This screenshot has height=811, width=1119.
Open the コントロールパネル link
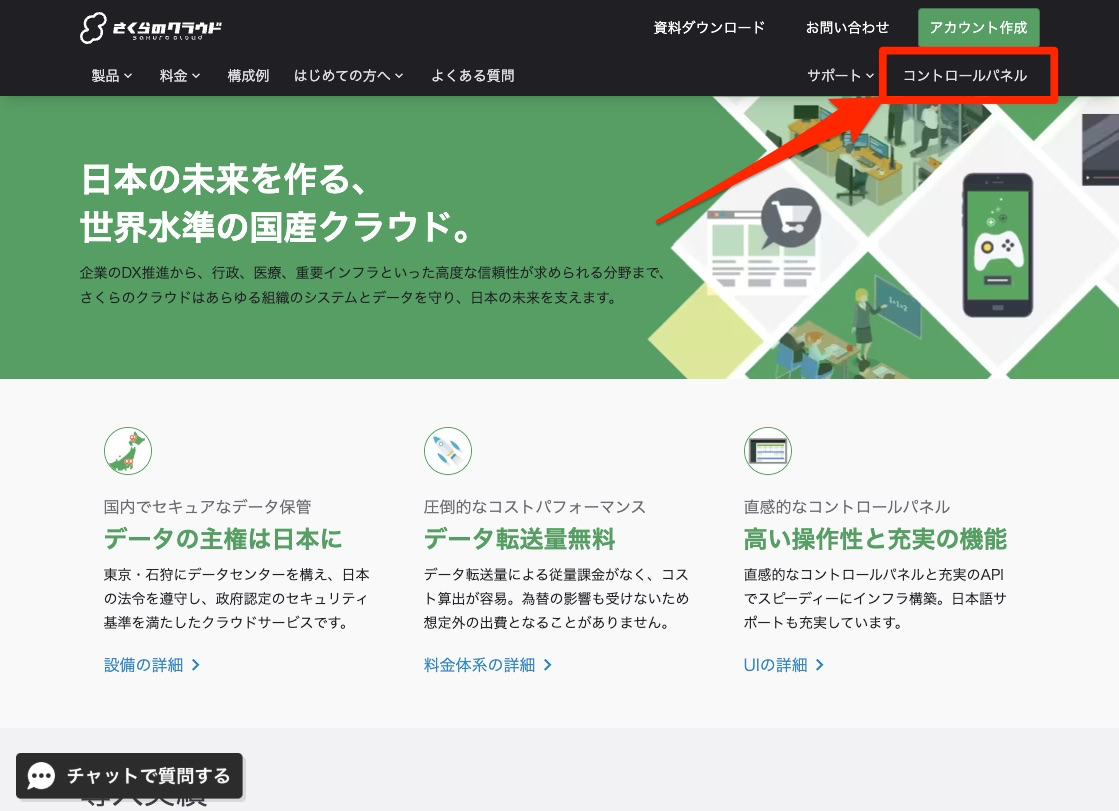click(965, 76)
